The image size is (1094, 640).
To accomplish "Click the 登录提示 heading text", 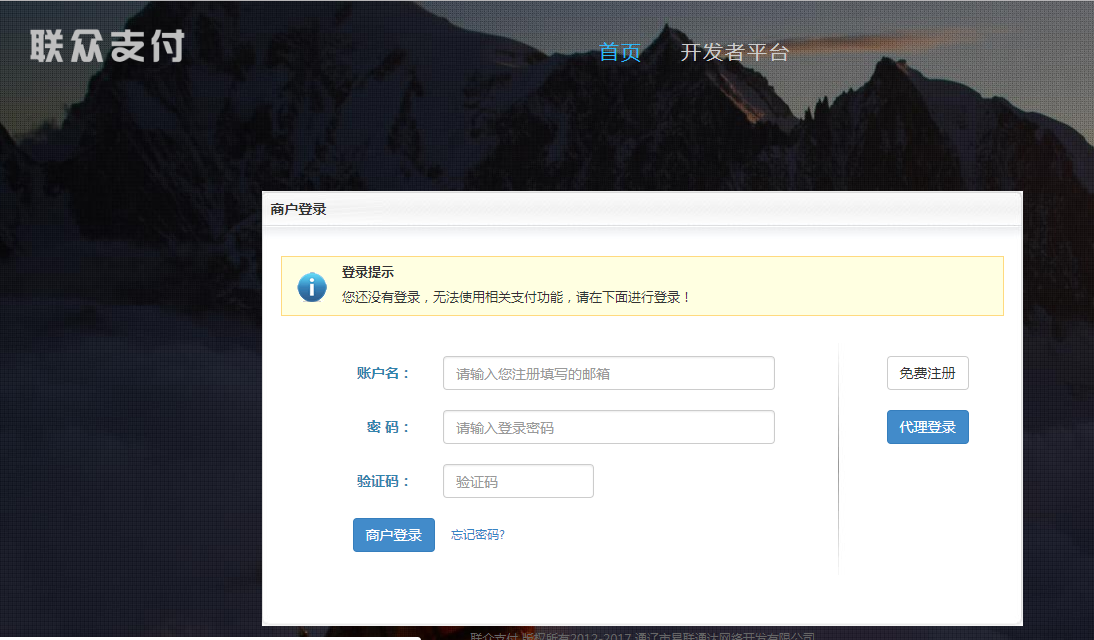I will [x=368, y=272].
